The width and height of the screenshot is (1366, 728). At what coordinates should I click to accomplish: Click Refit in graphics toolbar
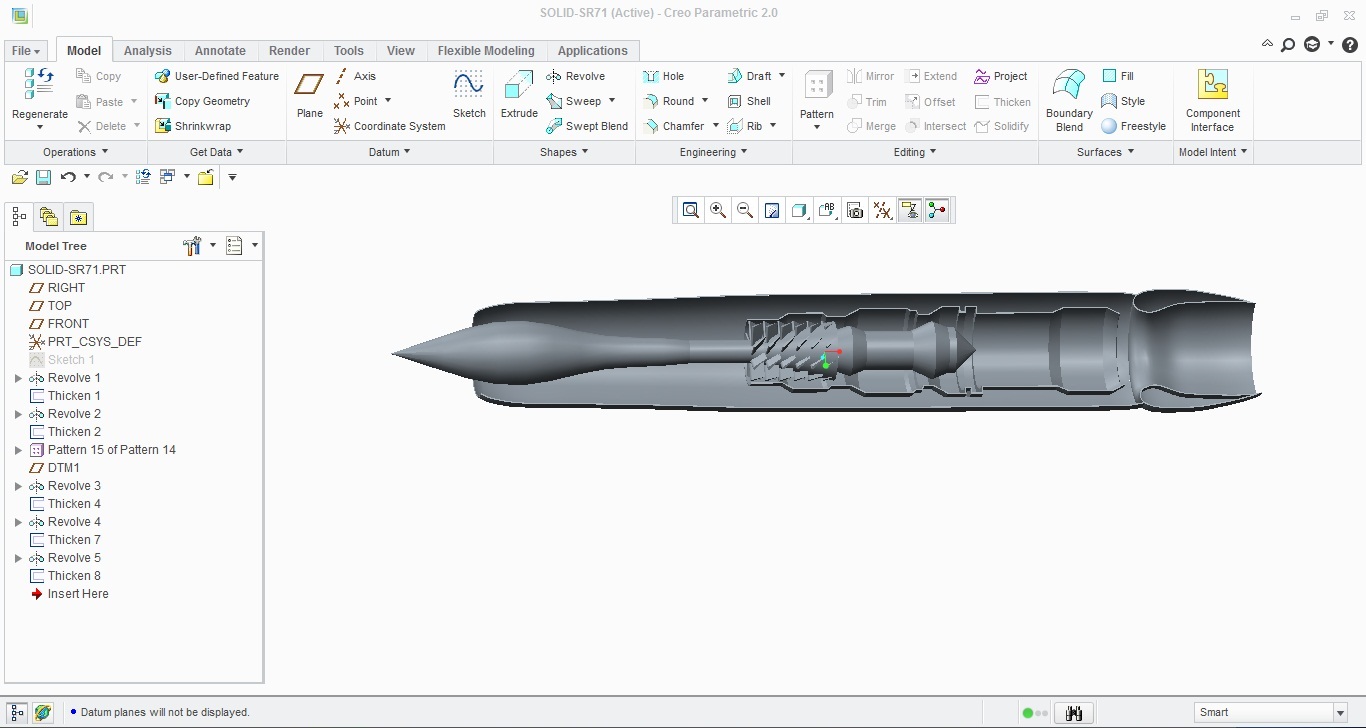click(690, 210)
